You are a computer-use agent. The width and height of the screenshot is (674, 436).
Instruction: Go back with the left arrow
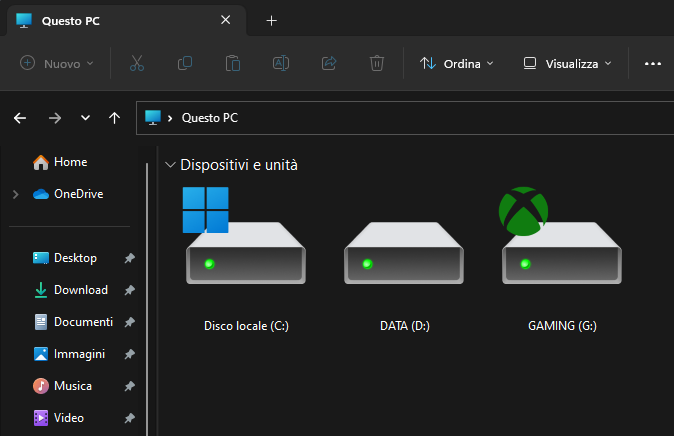[20, 118]
